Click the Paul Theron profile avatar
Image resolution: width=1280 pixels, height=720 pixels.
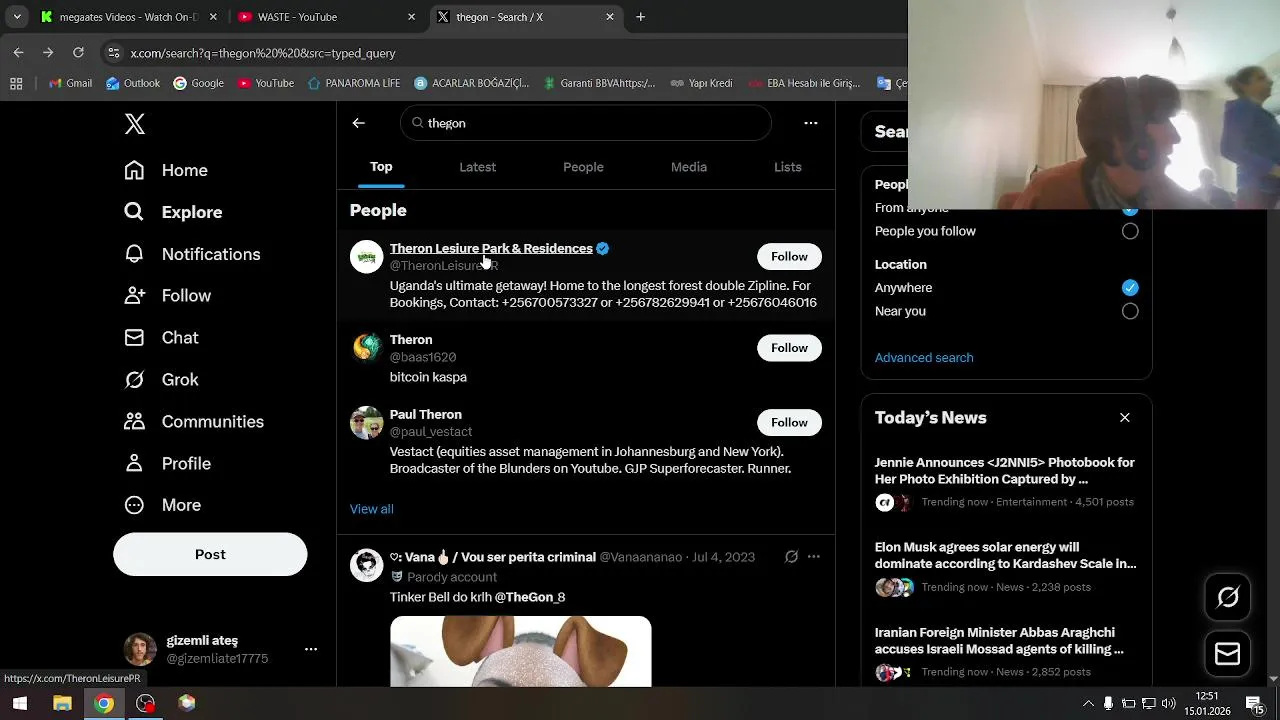(x=366, y=423)
